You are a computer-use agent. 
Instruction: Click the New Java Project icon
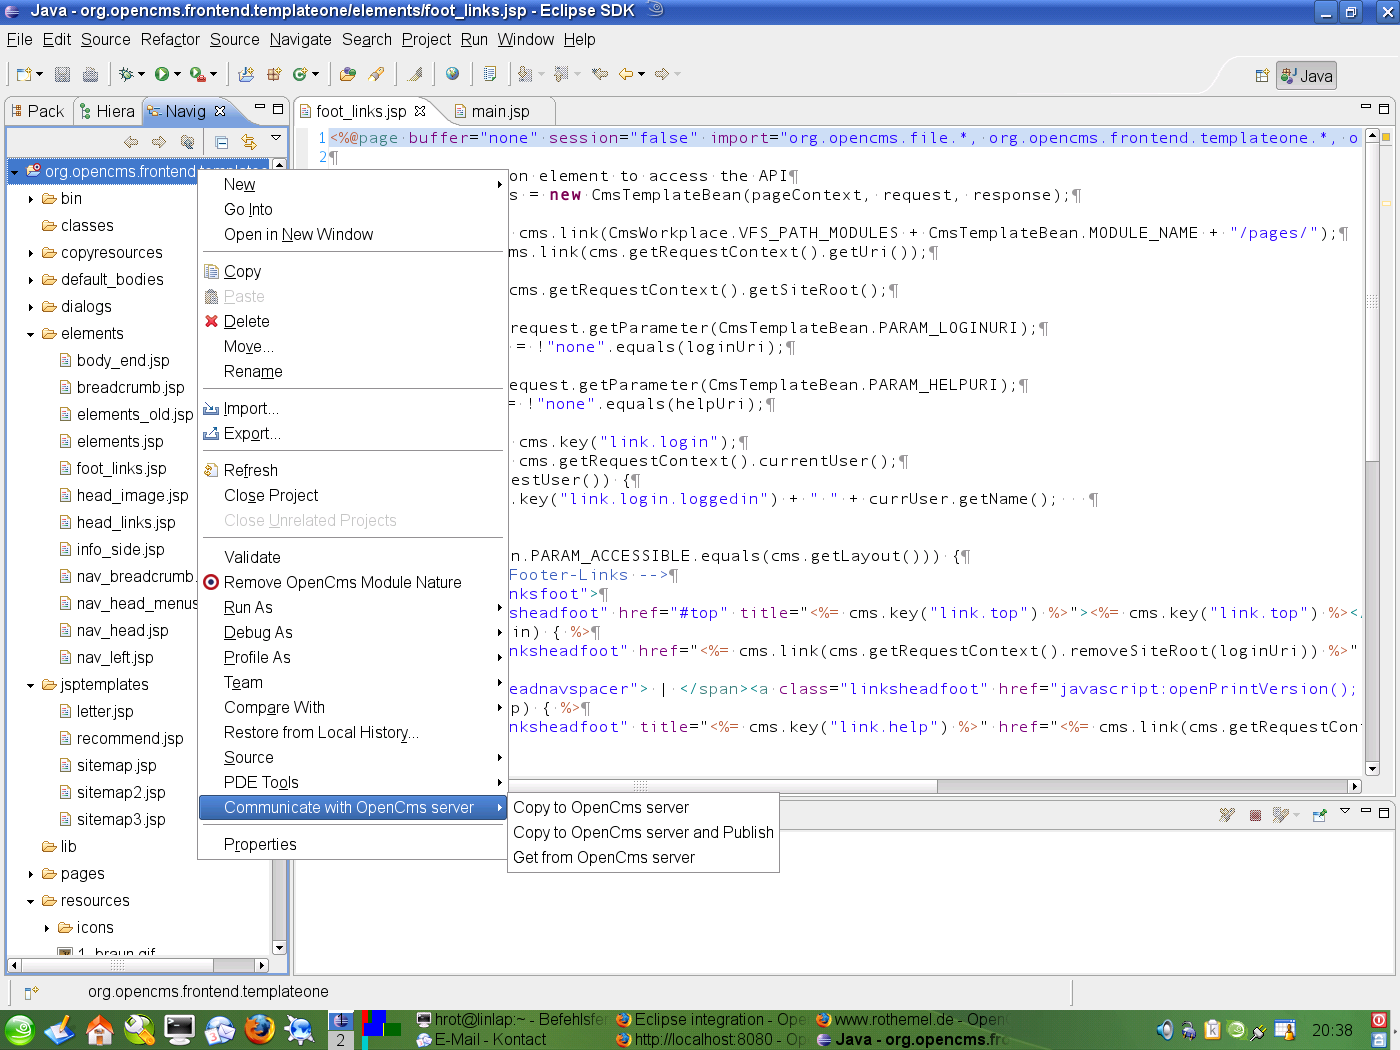[246, 74]
